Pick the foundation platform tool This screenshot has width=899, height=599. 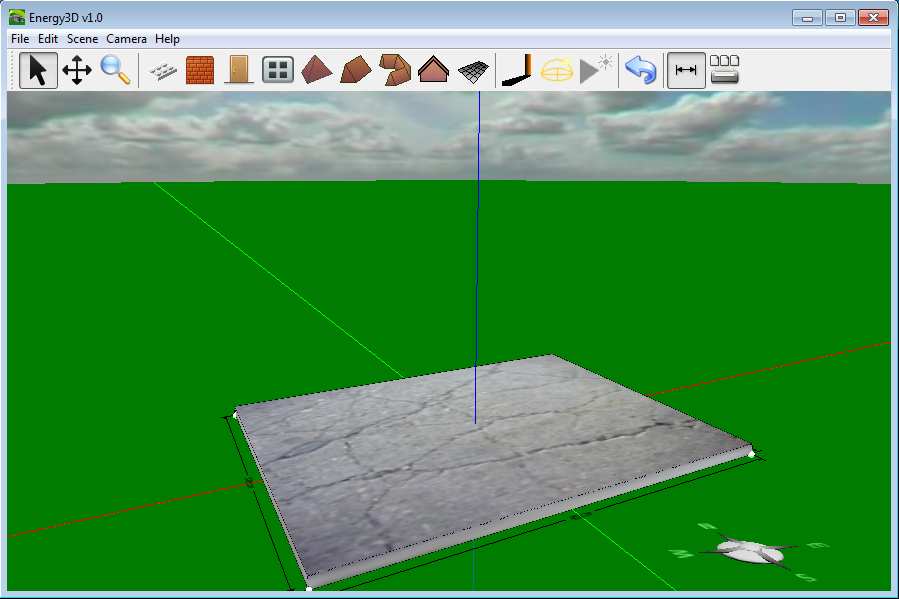pos(163,71)
